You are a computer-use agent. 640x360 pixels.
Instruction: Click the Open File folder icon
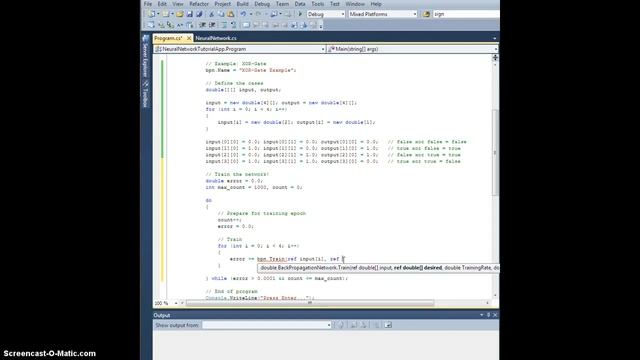point(180,14)
